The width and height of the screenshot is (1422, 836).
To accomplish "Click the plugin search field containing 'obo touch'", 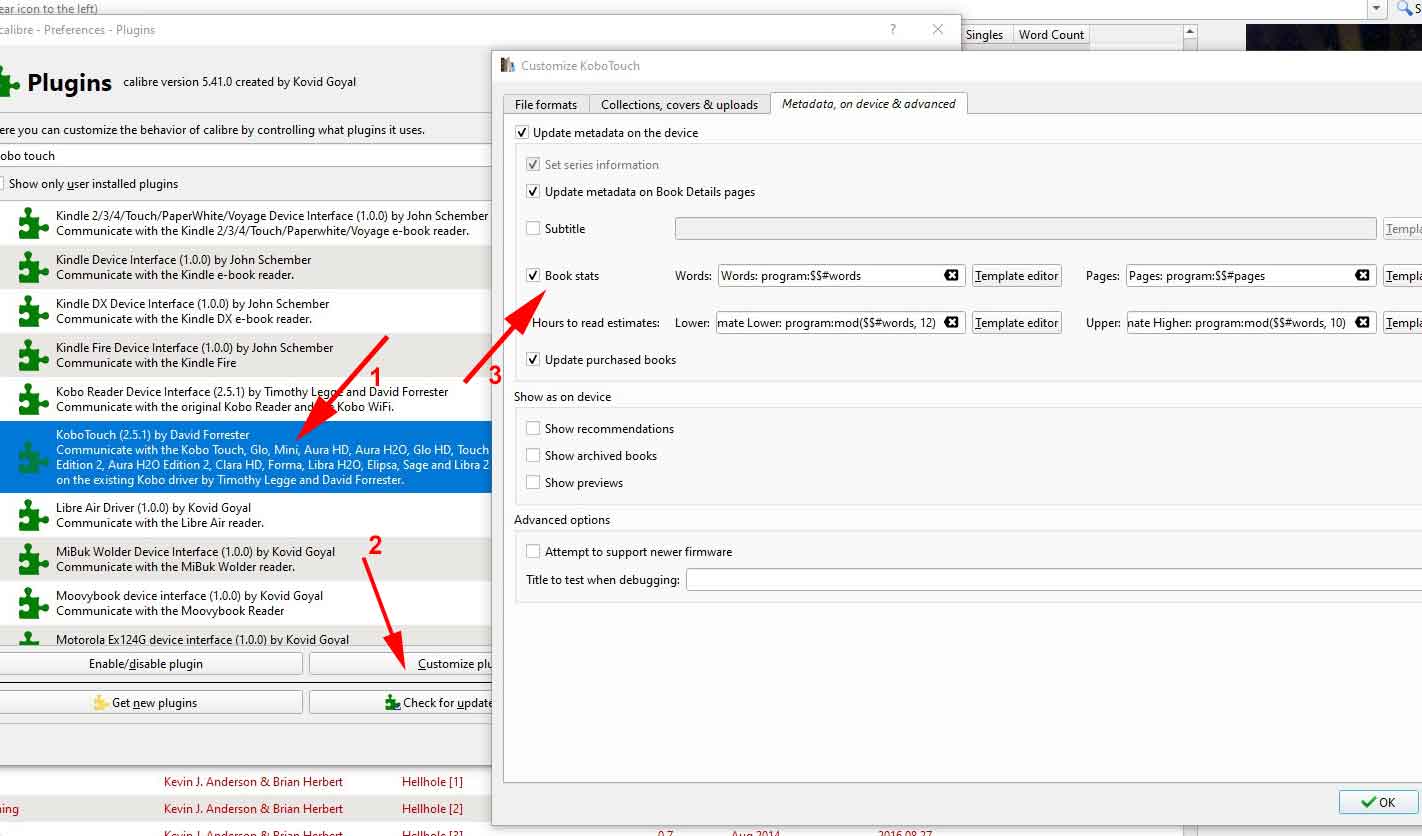I will coord(245,156).
